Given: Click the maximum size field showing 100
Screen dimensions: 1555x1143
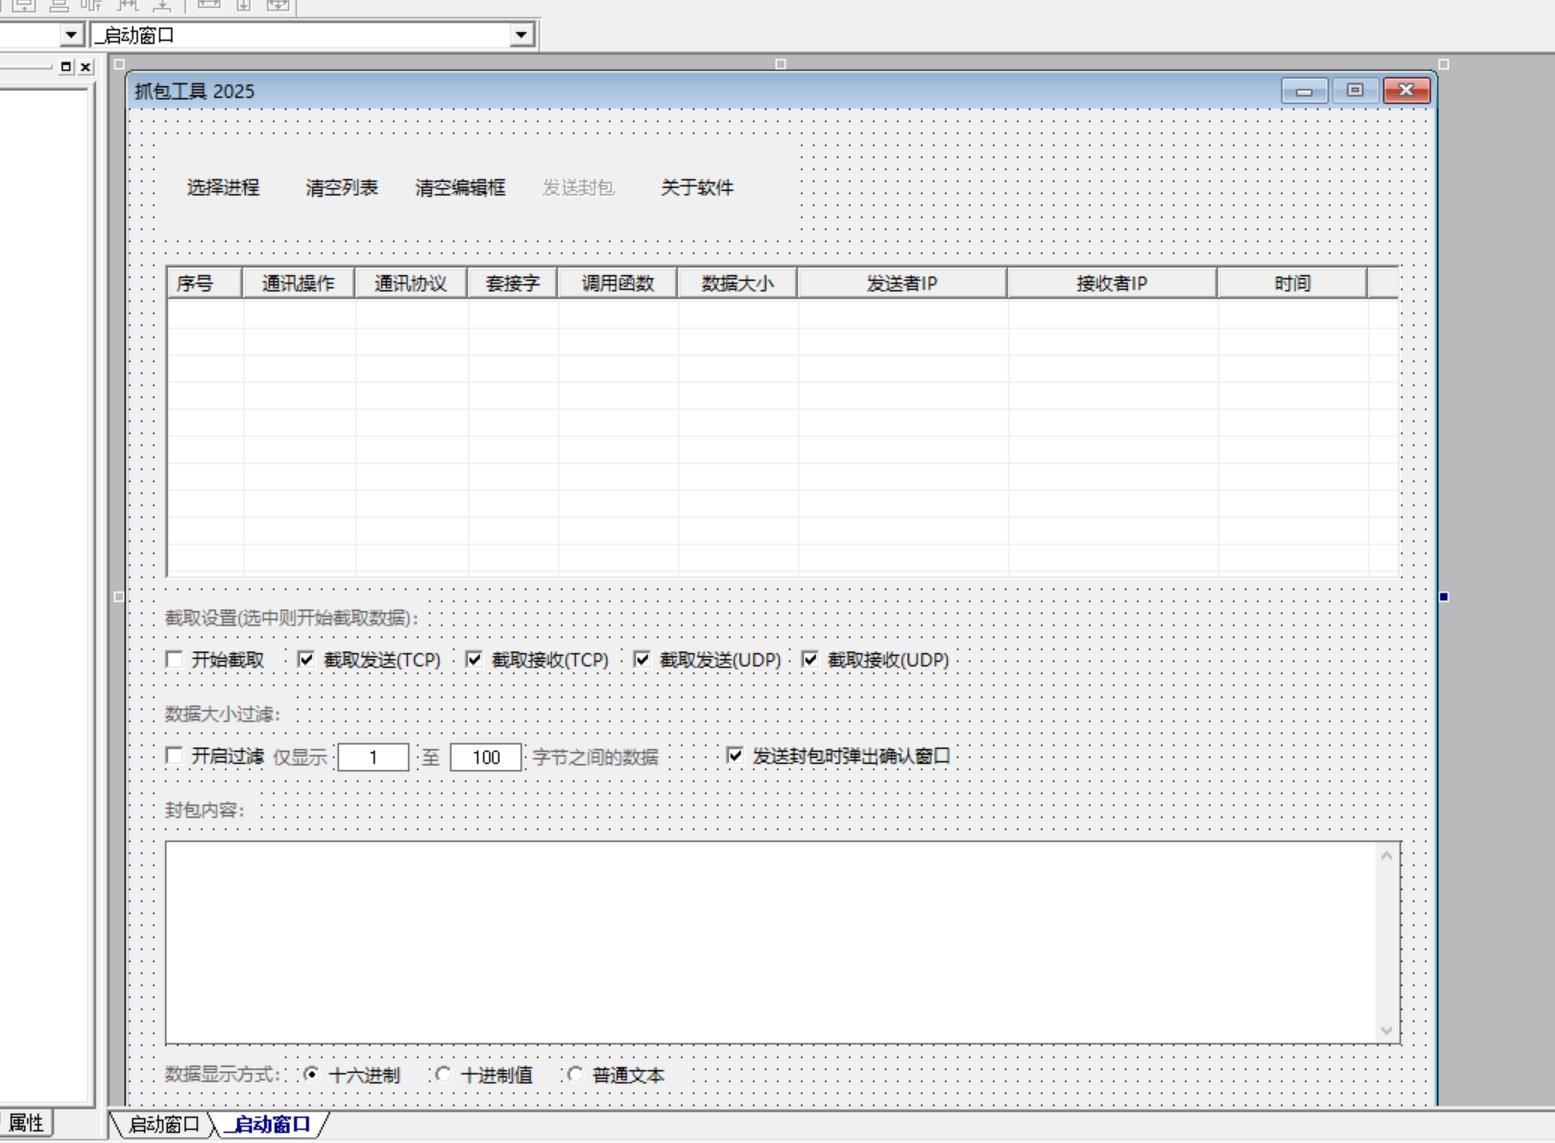Looking at the screenshot, I should click(x=486, y=757).
